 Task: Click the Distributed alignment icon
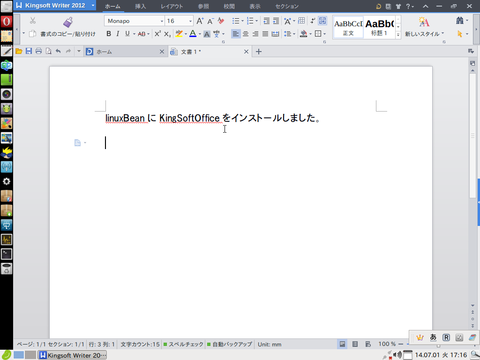point(275,34)
